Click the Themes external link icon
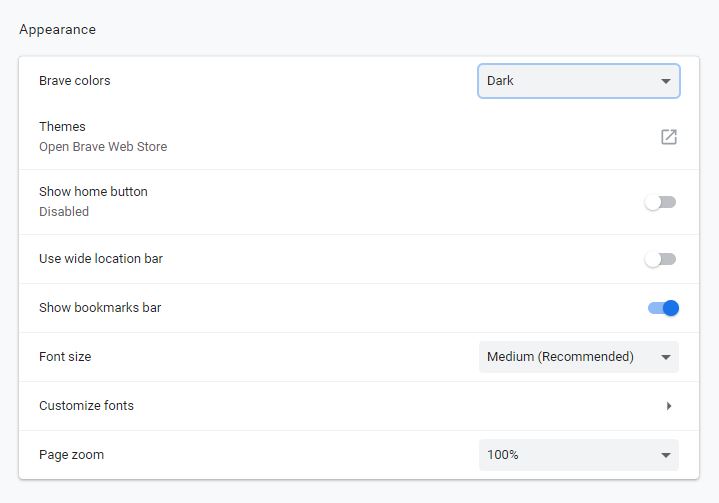719x503 pixels. pyautogui.click(x=669, y=137)
